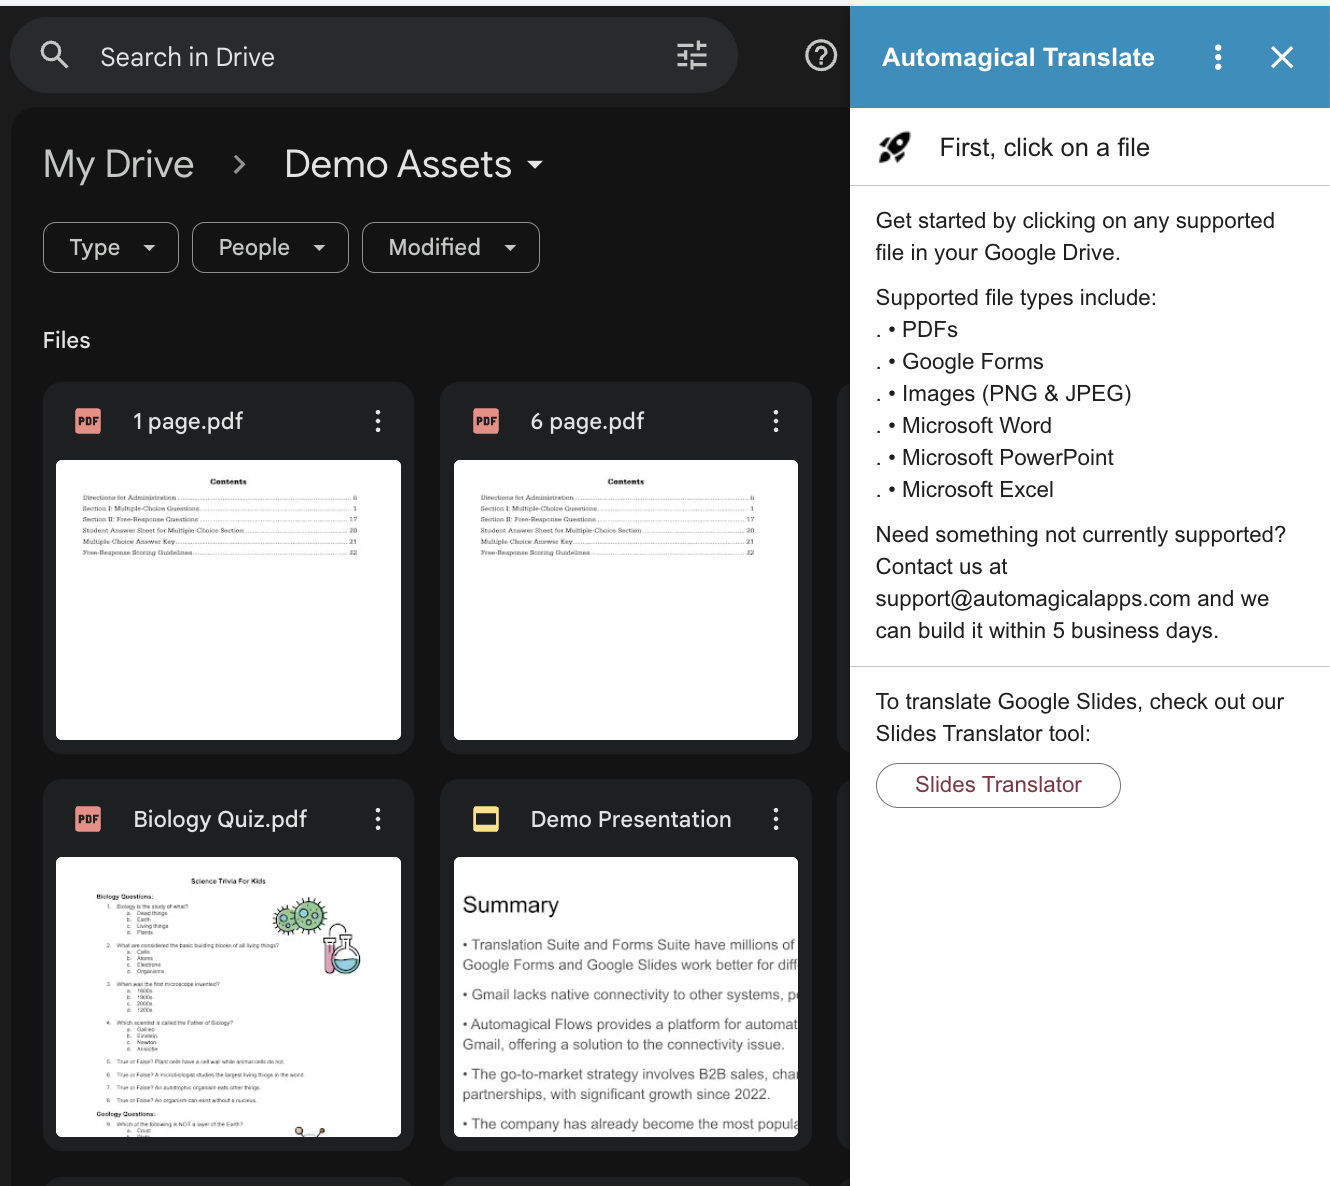Close the Automagical Translate side panel
The width and height of the screenshot is (1330, 1186).
(1281, 57)
